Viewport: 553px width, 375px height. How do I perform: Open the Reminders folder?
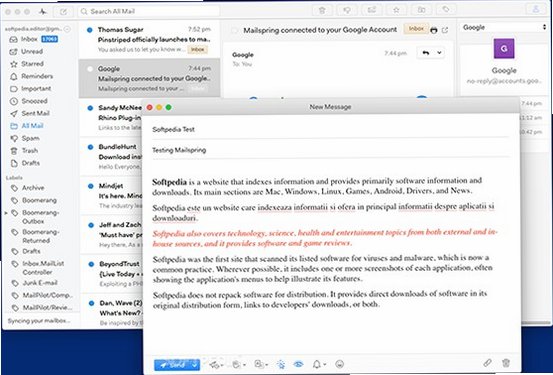31,76
